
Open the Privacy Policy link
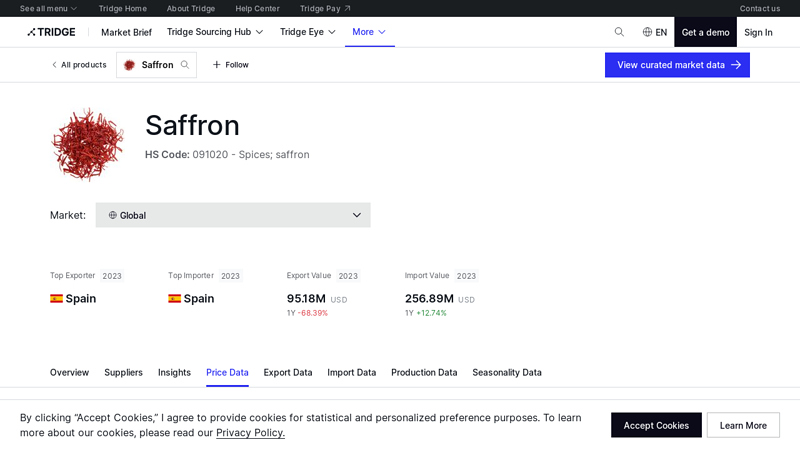(x=250, y=433)
